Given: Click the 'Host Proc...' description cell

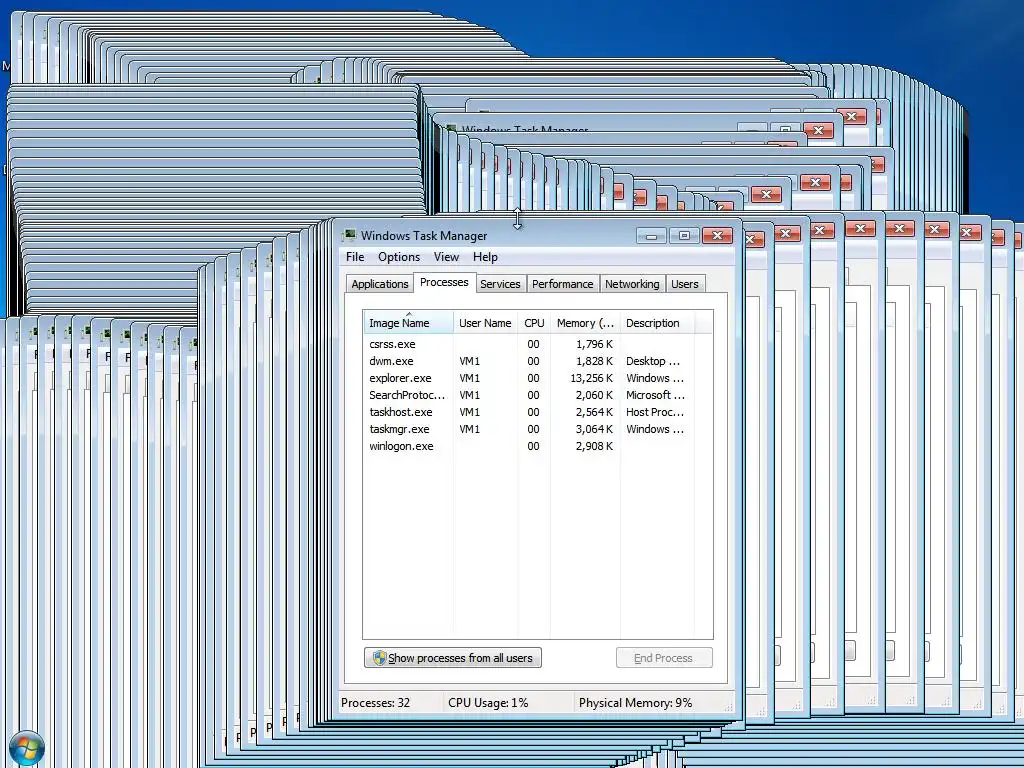Looking at the screenshot, I should click(x=655, y=412).
